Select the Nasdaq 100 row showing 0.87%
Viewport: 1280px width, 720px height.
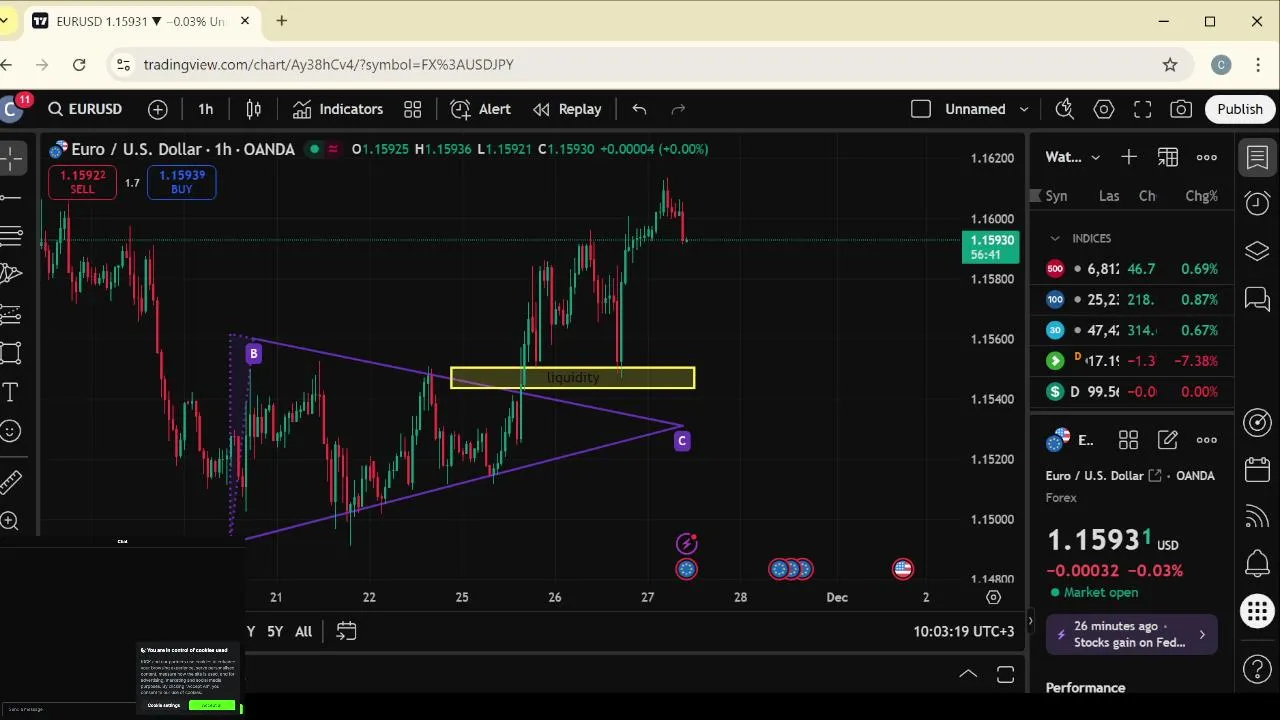(1132, 299)
